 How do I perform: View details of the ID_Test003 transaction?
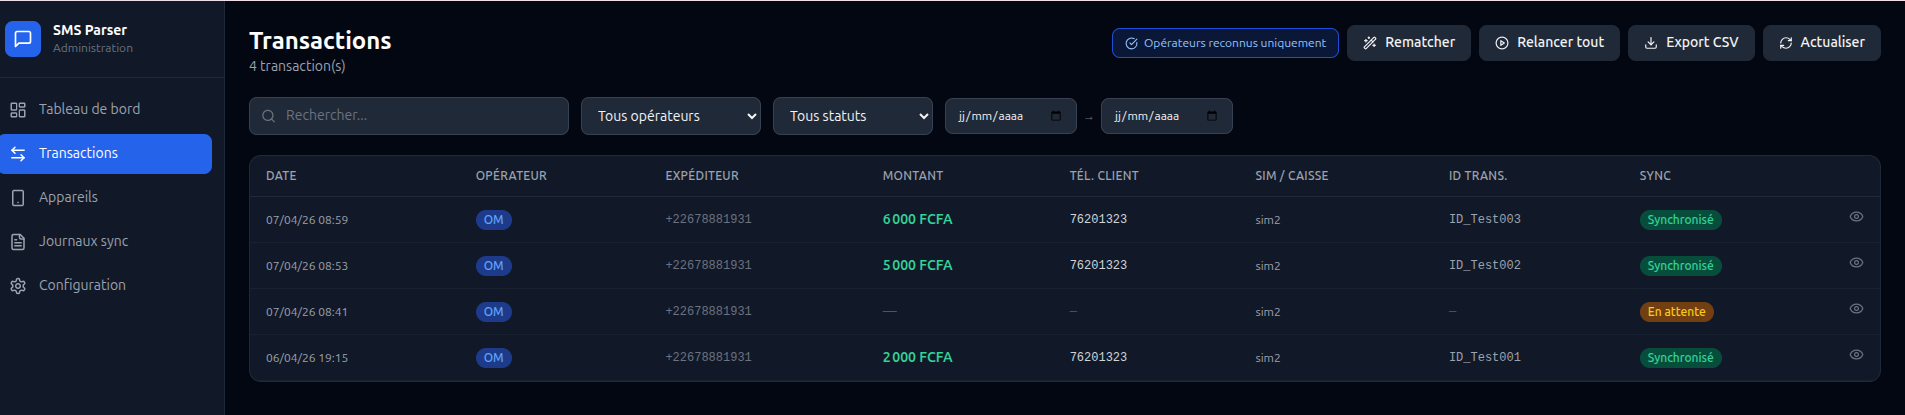click(1855, 217)
